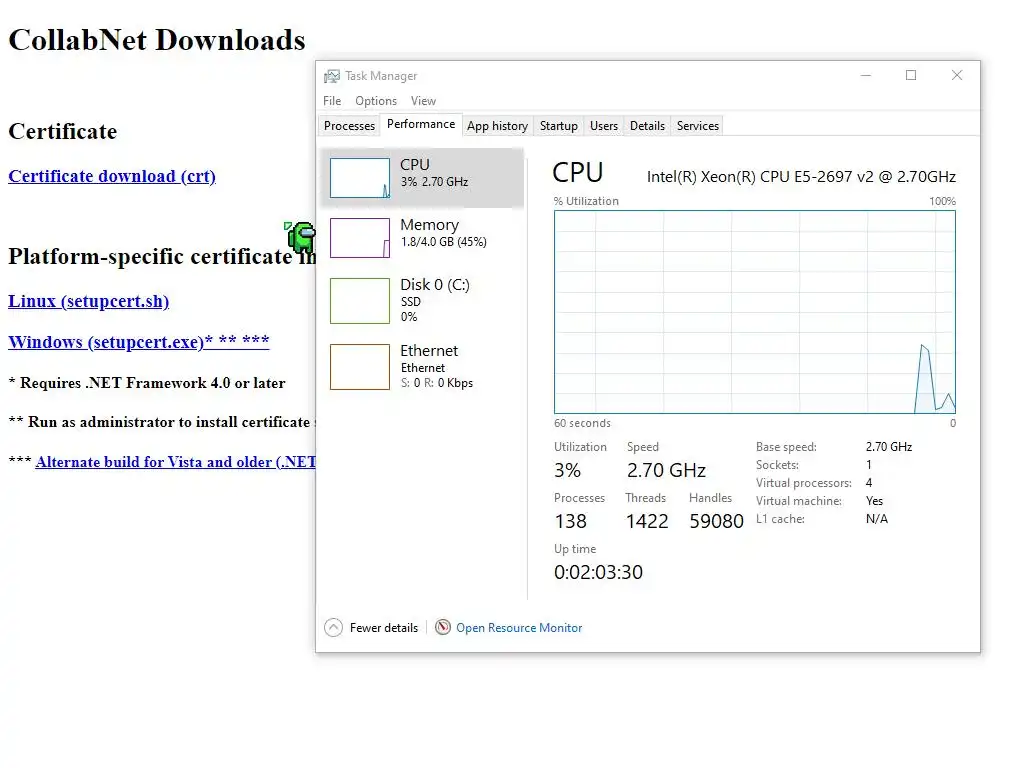The image size is (1024, 768).
Task: Open the View menu
Action: (x=423, y=101)
